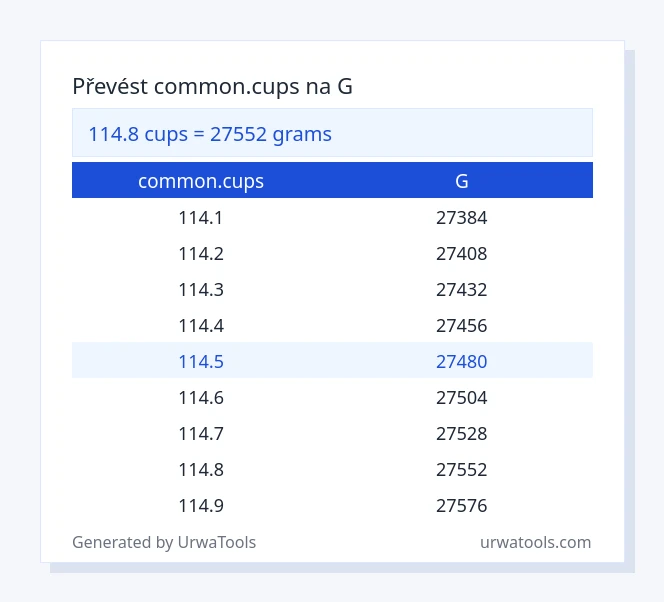Select the cell value 114.3
664x602 pixels.
click(x=201, y=290)
